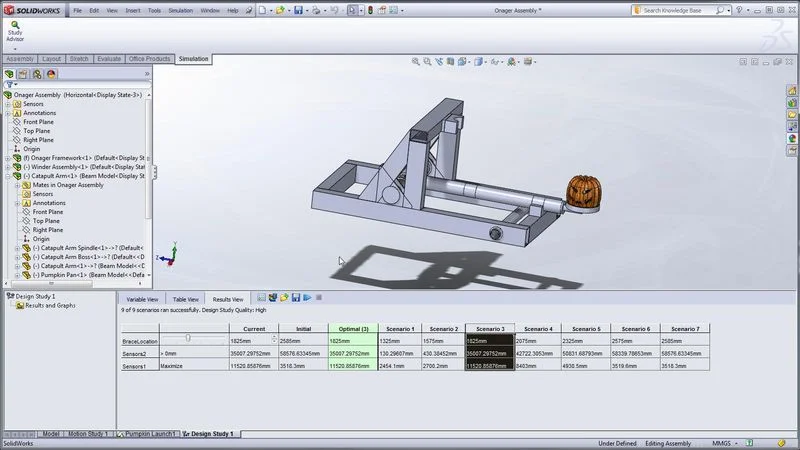This screenshot has height=450, width=800.
Task: Open the ConfigurationManager tab icon
Action: pyautogui.click(x=37, y=74)
